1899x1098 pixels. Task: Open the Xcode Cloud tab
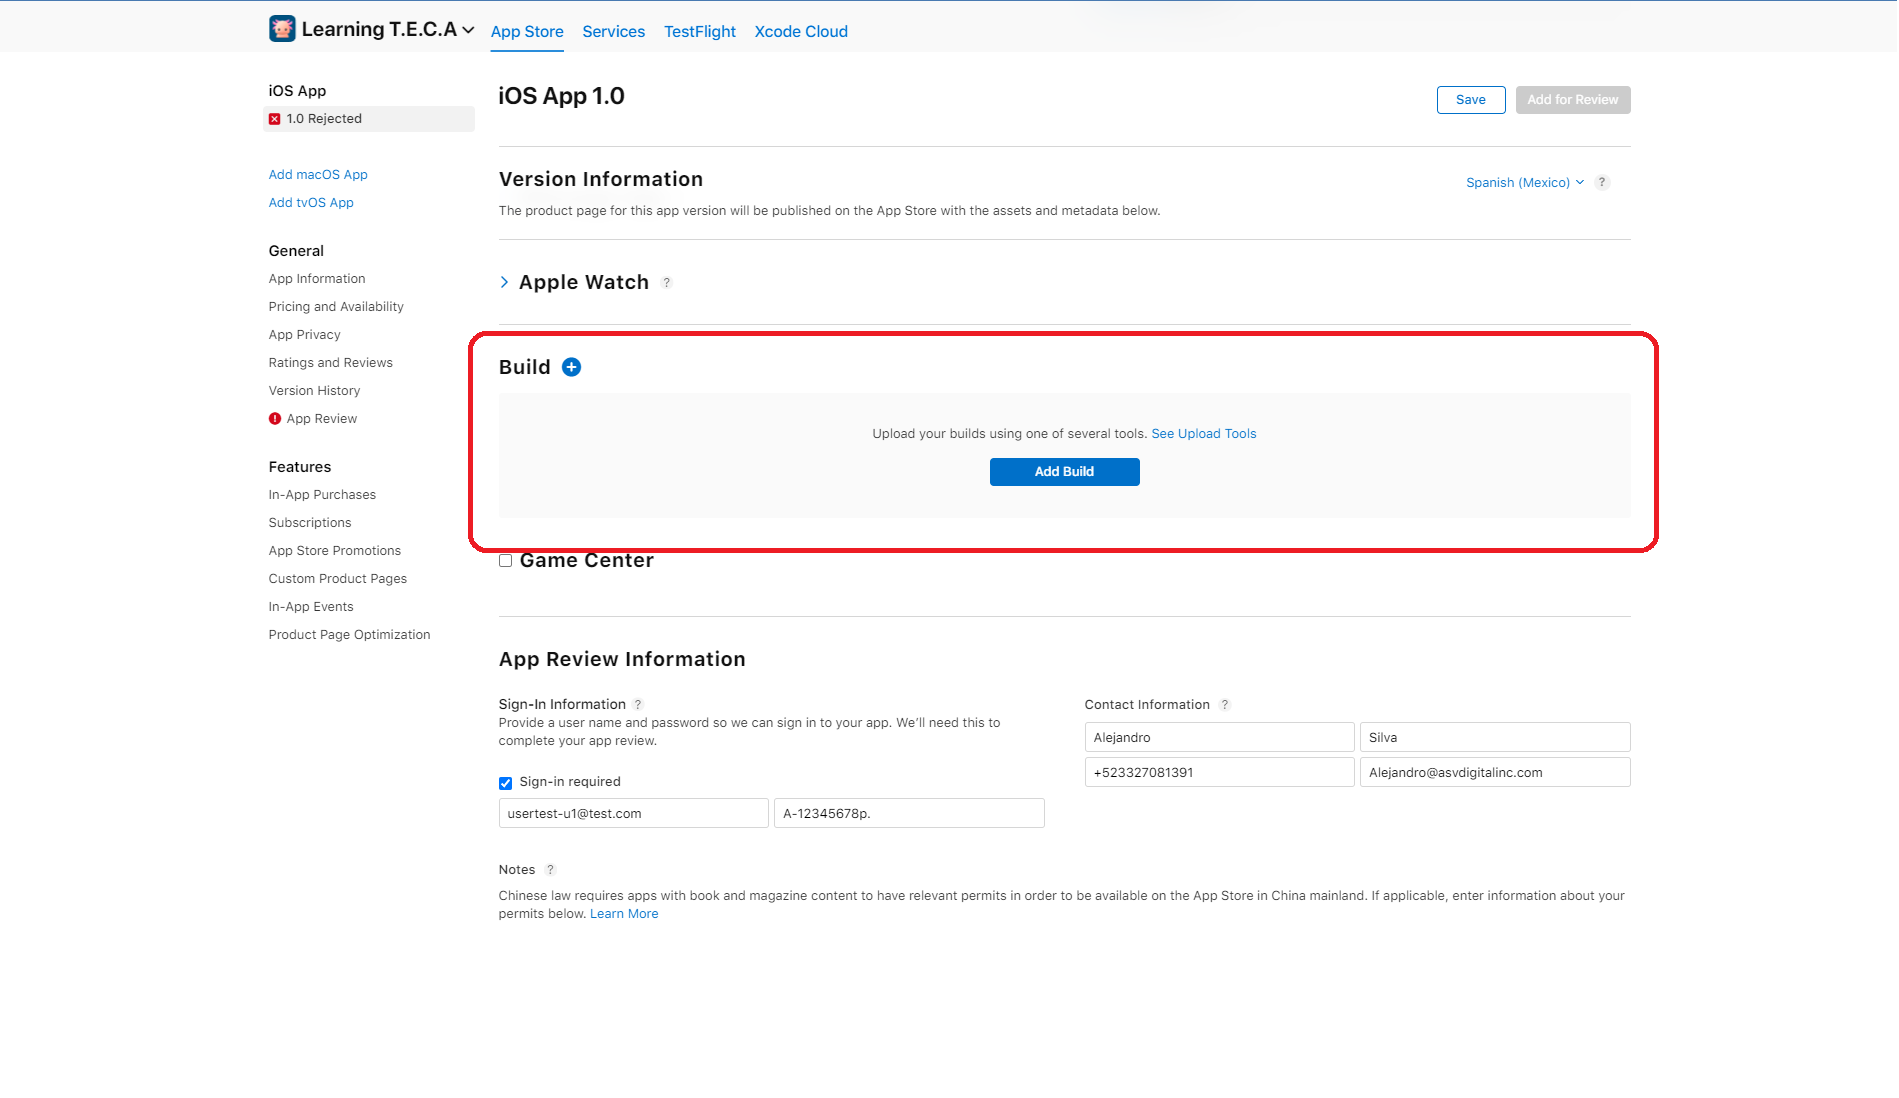[x=800, y=32]
